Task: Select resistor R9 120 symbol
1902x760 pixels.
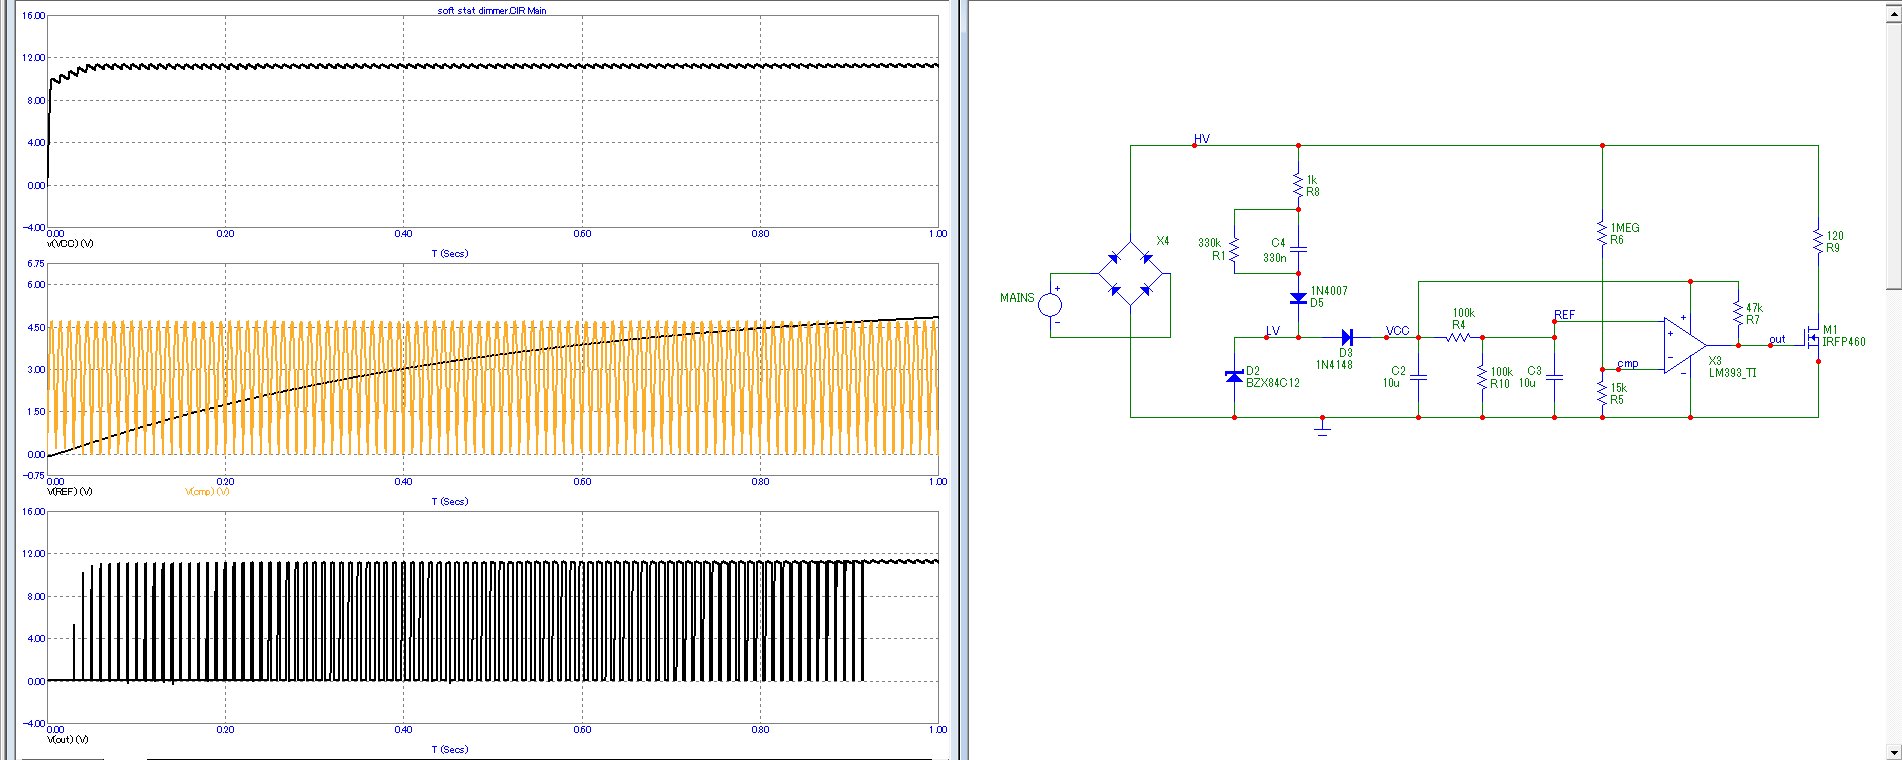Action: (x=1818, y=241)
